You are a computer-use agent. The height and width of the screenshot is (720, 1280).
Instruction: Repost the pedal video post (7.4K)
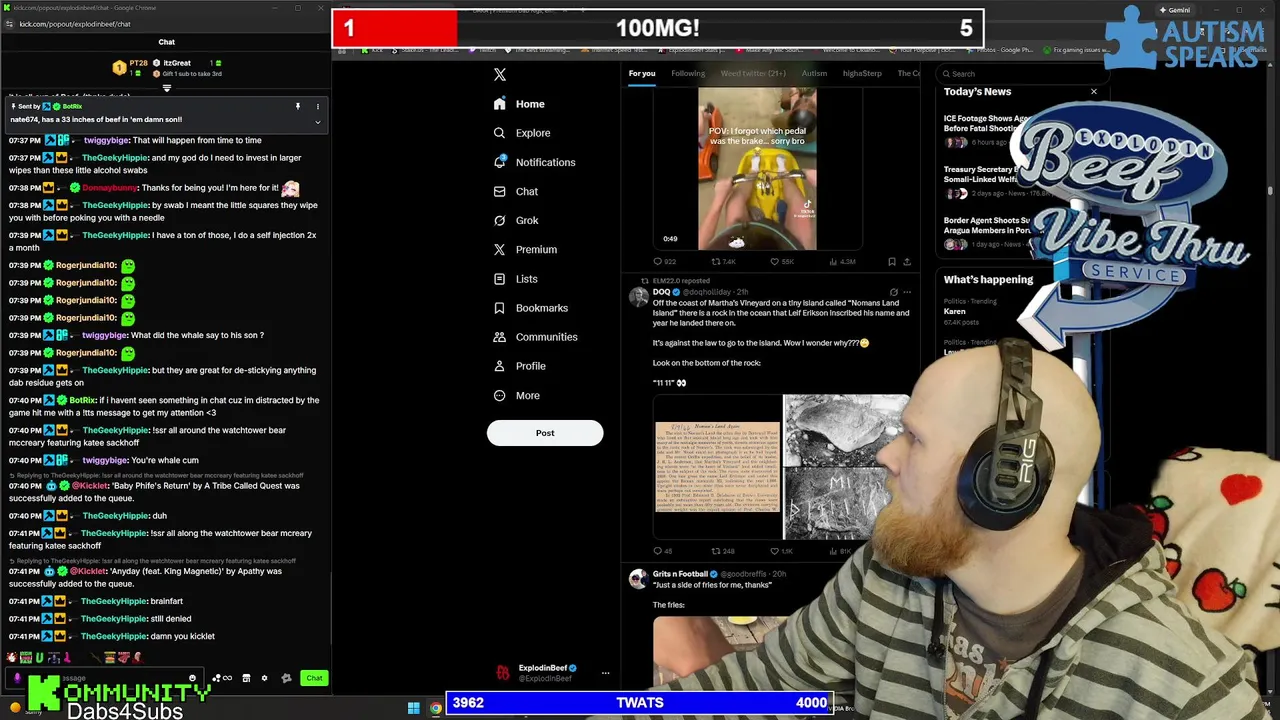click(723, 262)
